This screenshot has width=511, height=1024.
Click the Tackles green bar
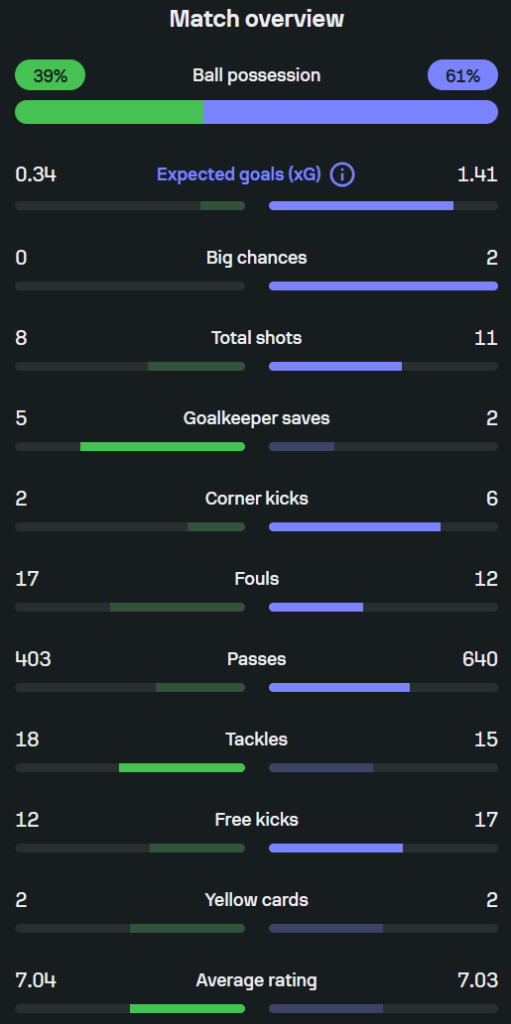click(x=182, y=768)
